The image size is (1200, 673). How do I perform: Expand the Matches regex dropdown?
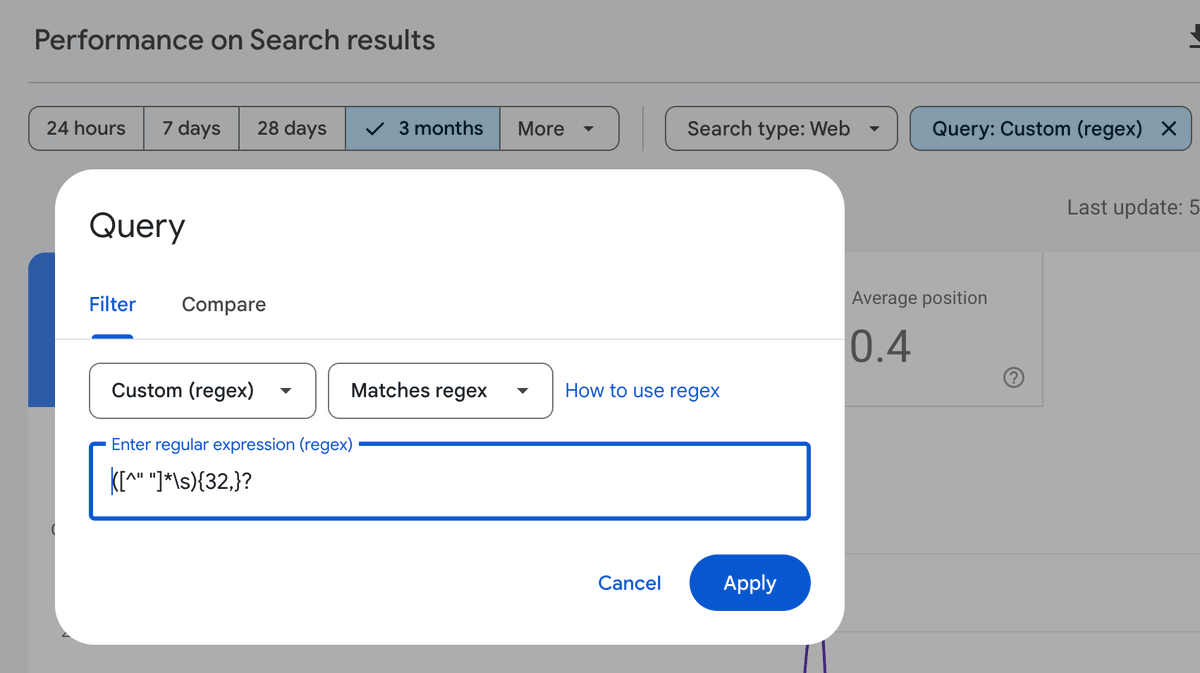pyautogui.click(x=522, y=391)
